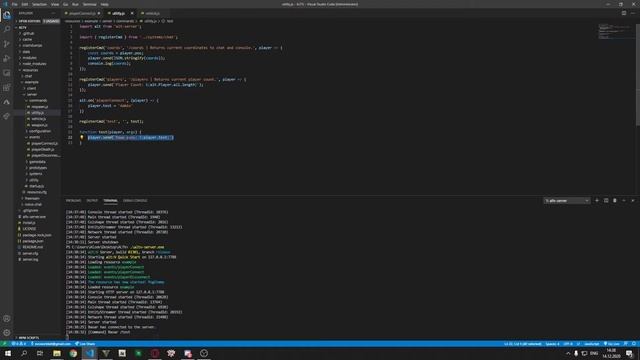Screen dimensions: 640x360
Task: Collapse the resources folder
Action: [30, 70]
